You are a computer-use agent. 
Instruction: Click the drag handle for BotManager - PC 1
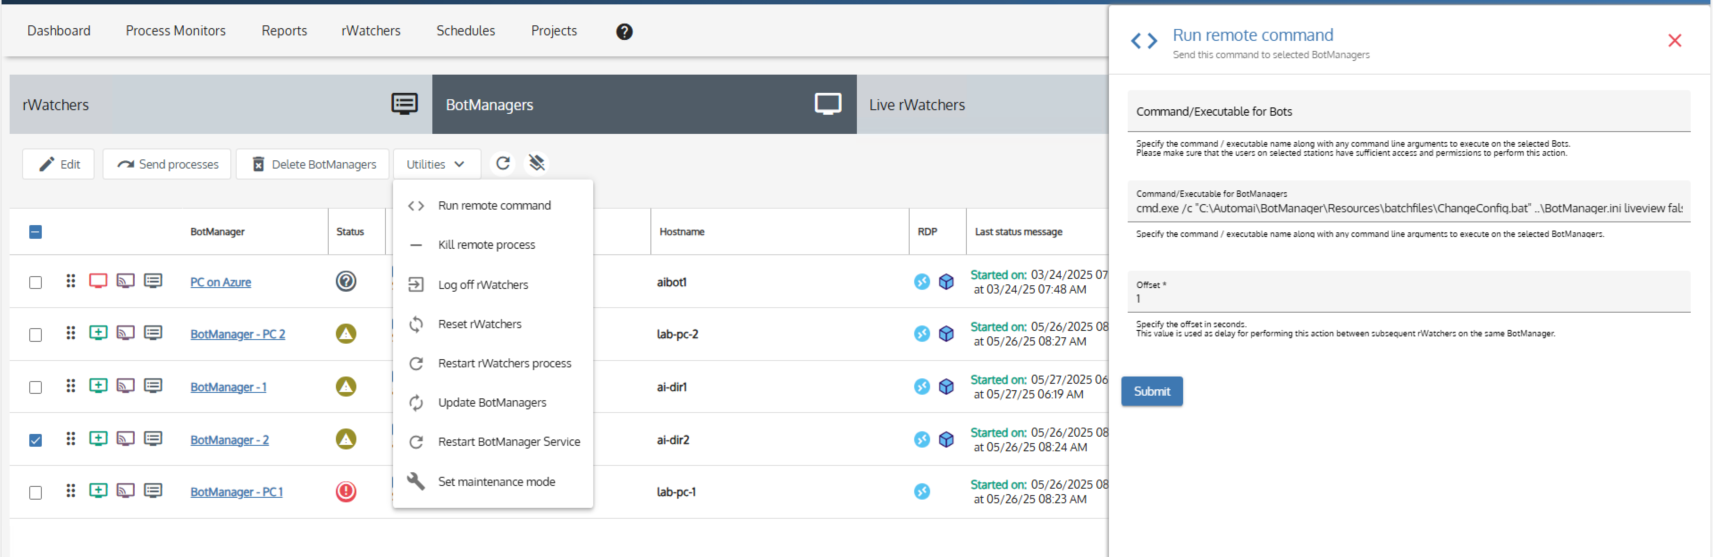(70, 491)
